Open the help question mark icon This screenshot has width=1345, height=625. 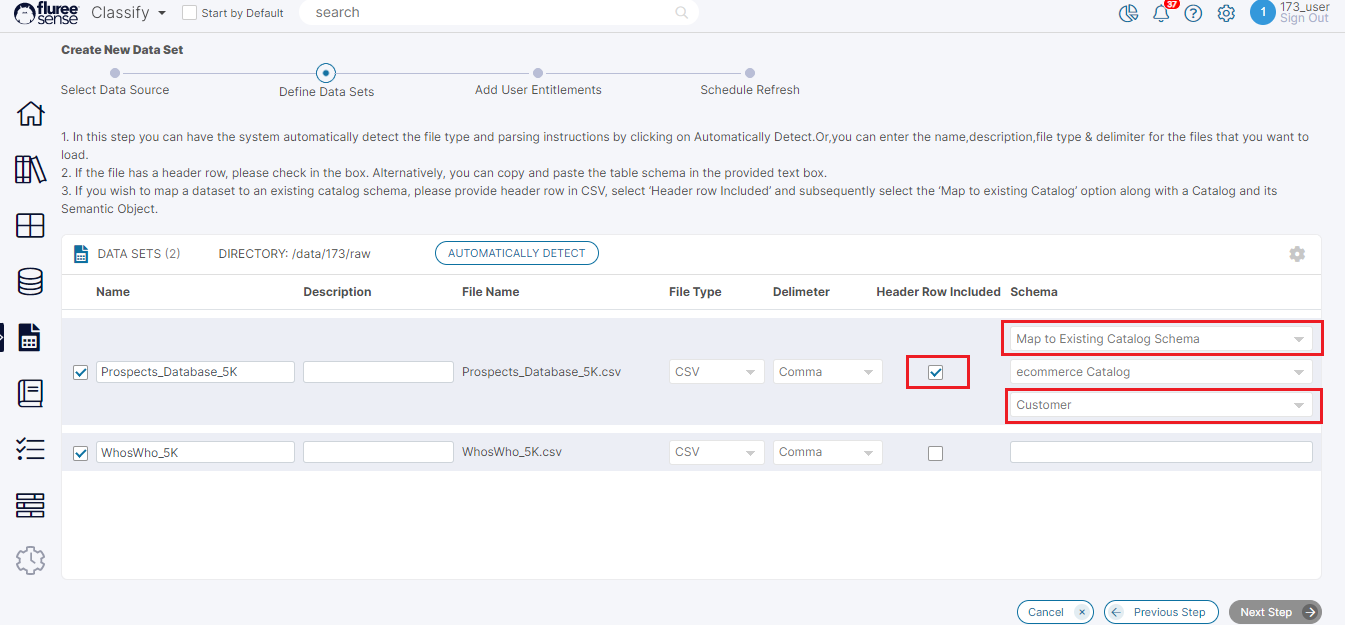(x=1193, y=14)
